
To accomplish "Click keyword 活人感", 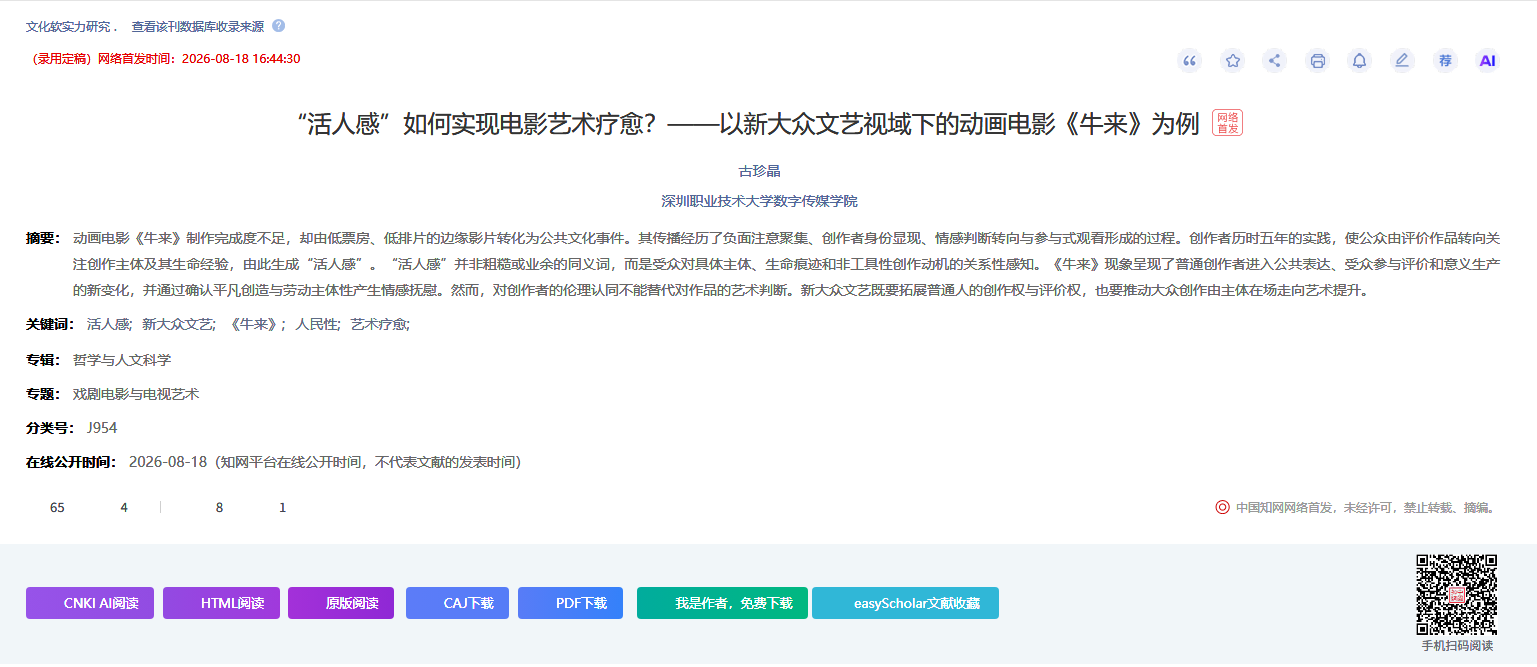I will click(108, 324).
